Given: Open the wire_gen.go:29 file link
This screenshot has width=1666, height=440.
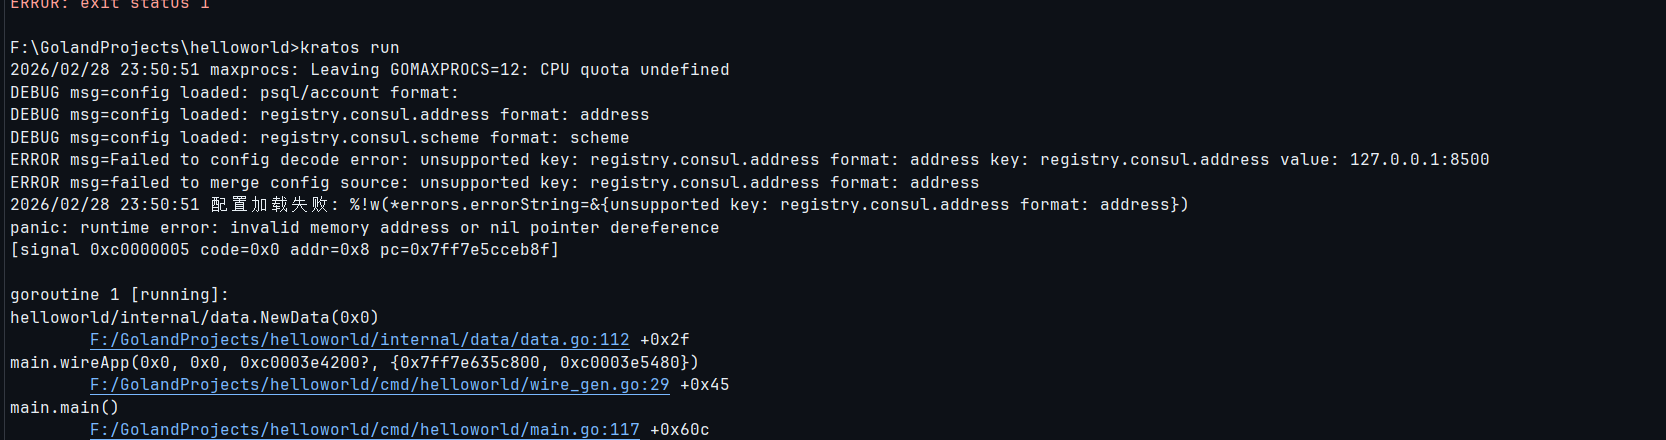Looking at the screenshot, I should [x=380, y=385].
